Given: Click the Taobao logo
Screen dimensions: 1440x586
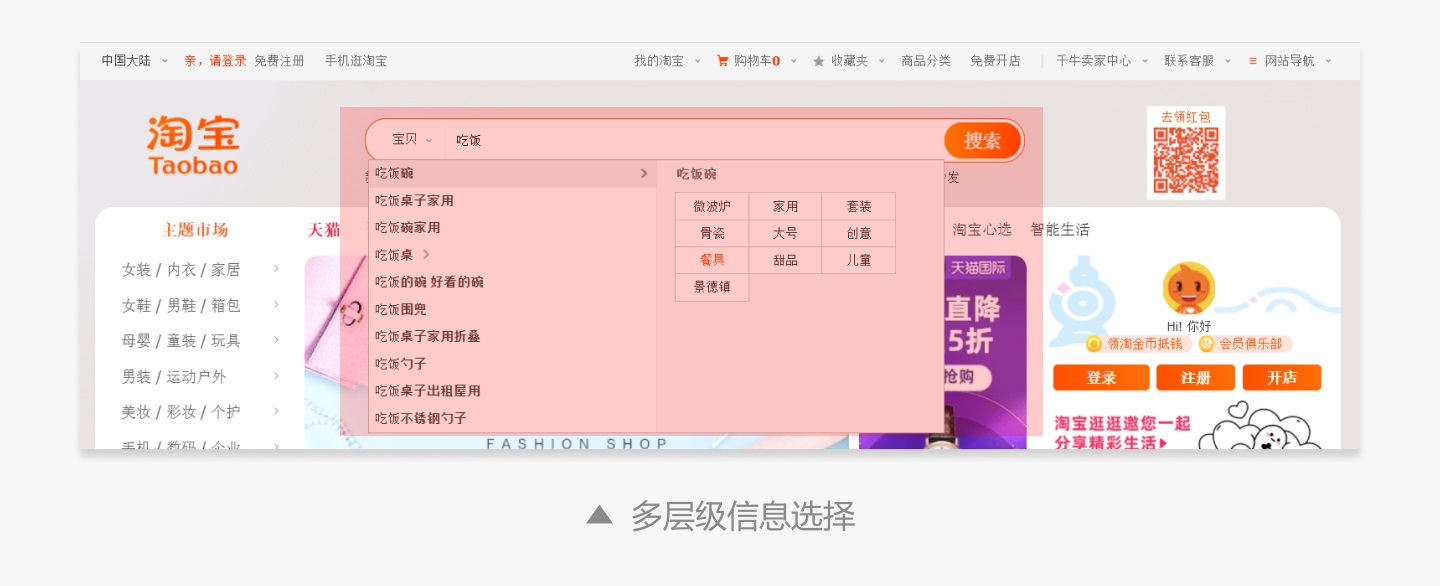Looking at the screenshot, I should point(193,146).
